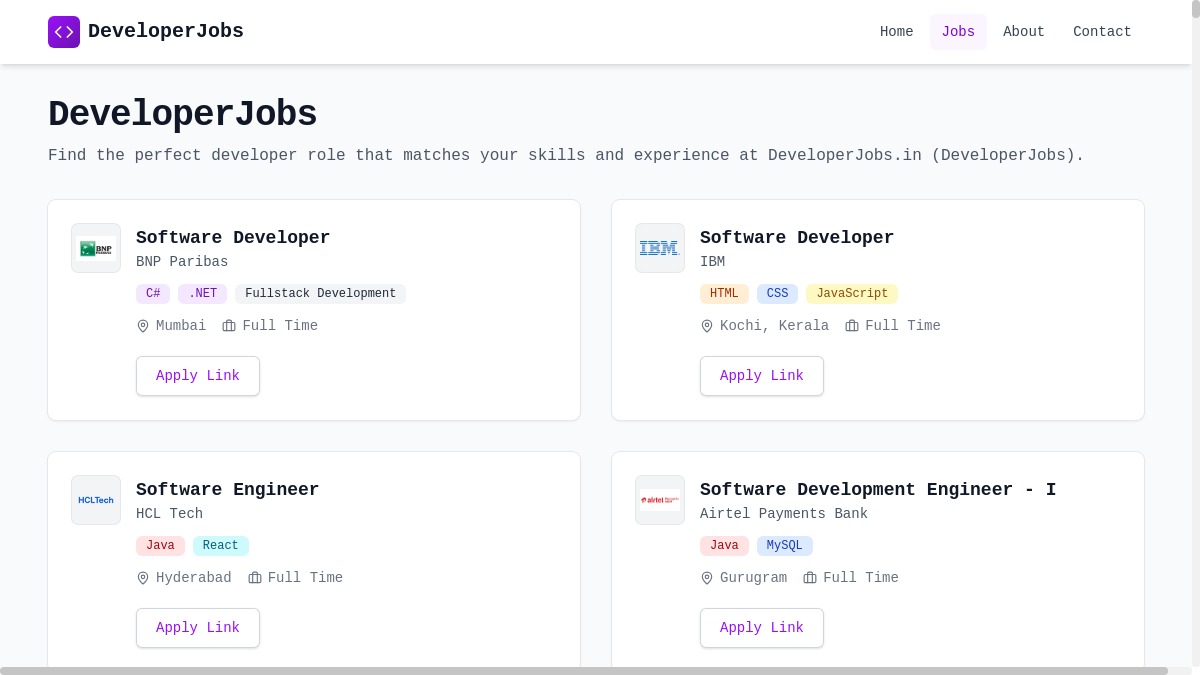Open the Contact page link
1200x675 pixels.
1102,32
